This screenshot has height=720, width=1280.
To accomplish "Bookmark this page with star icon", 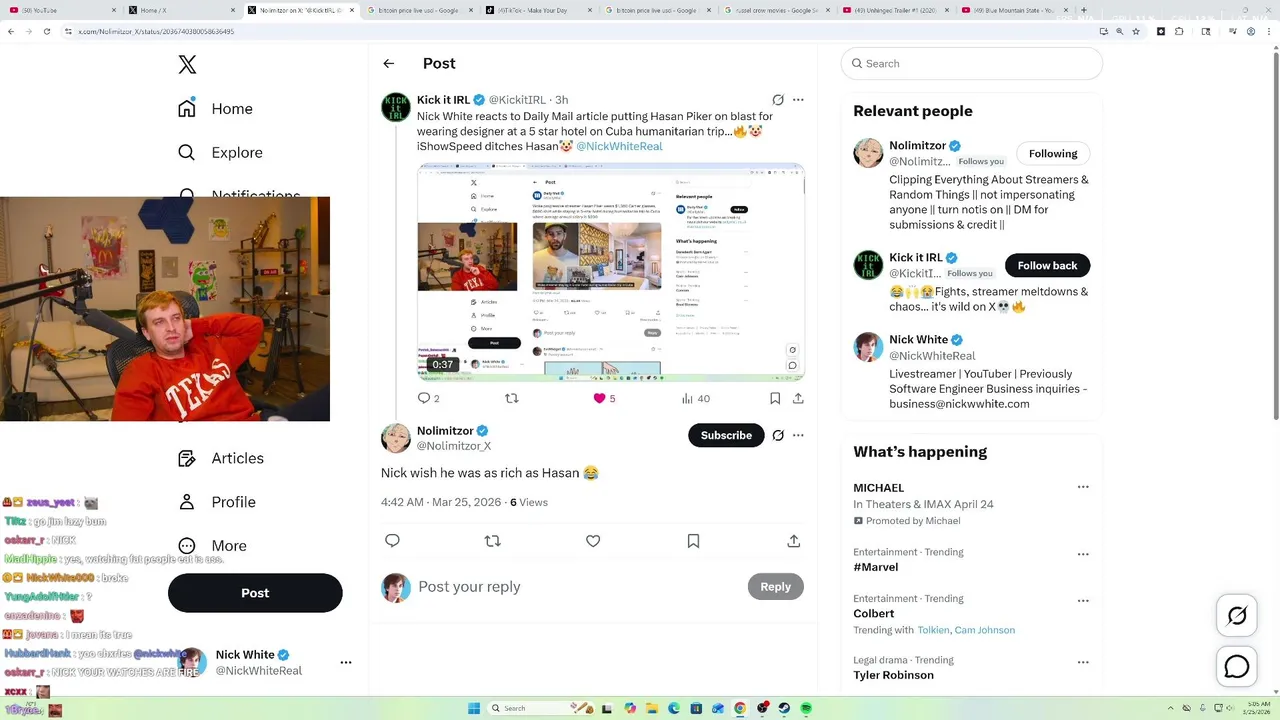I will (1136, 31).
